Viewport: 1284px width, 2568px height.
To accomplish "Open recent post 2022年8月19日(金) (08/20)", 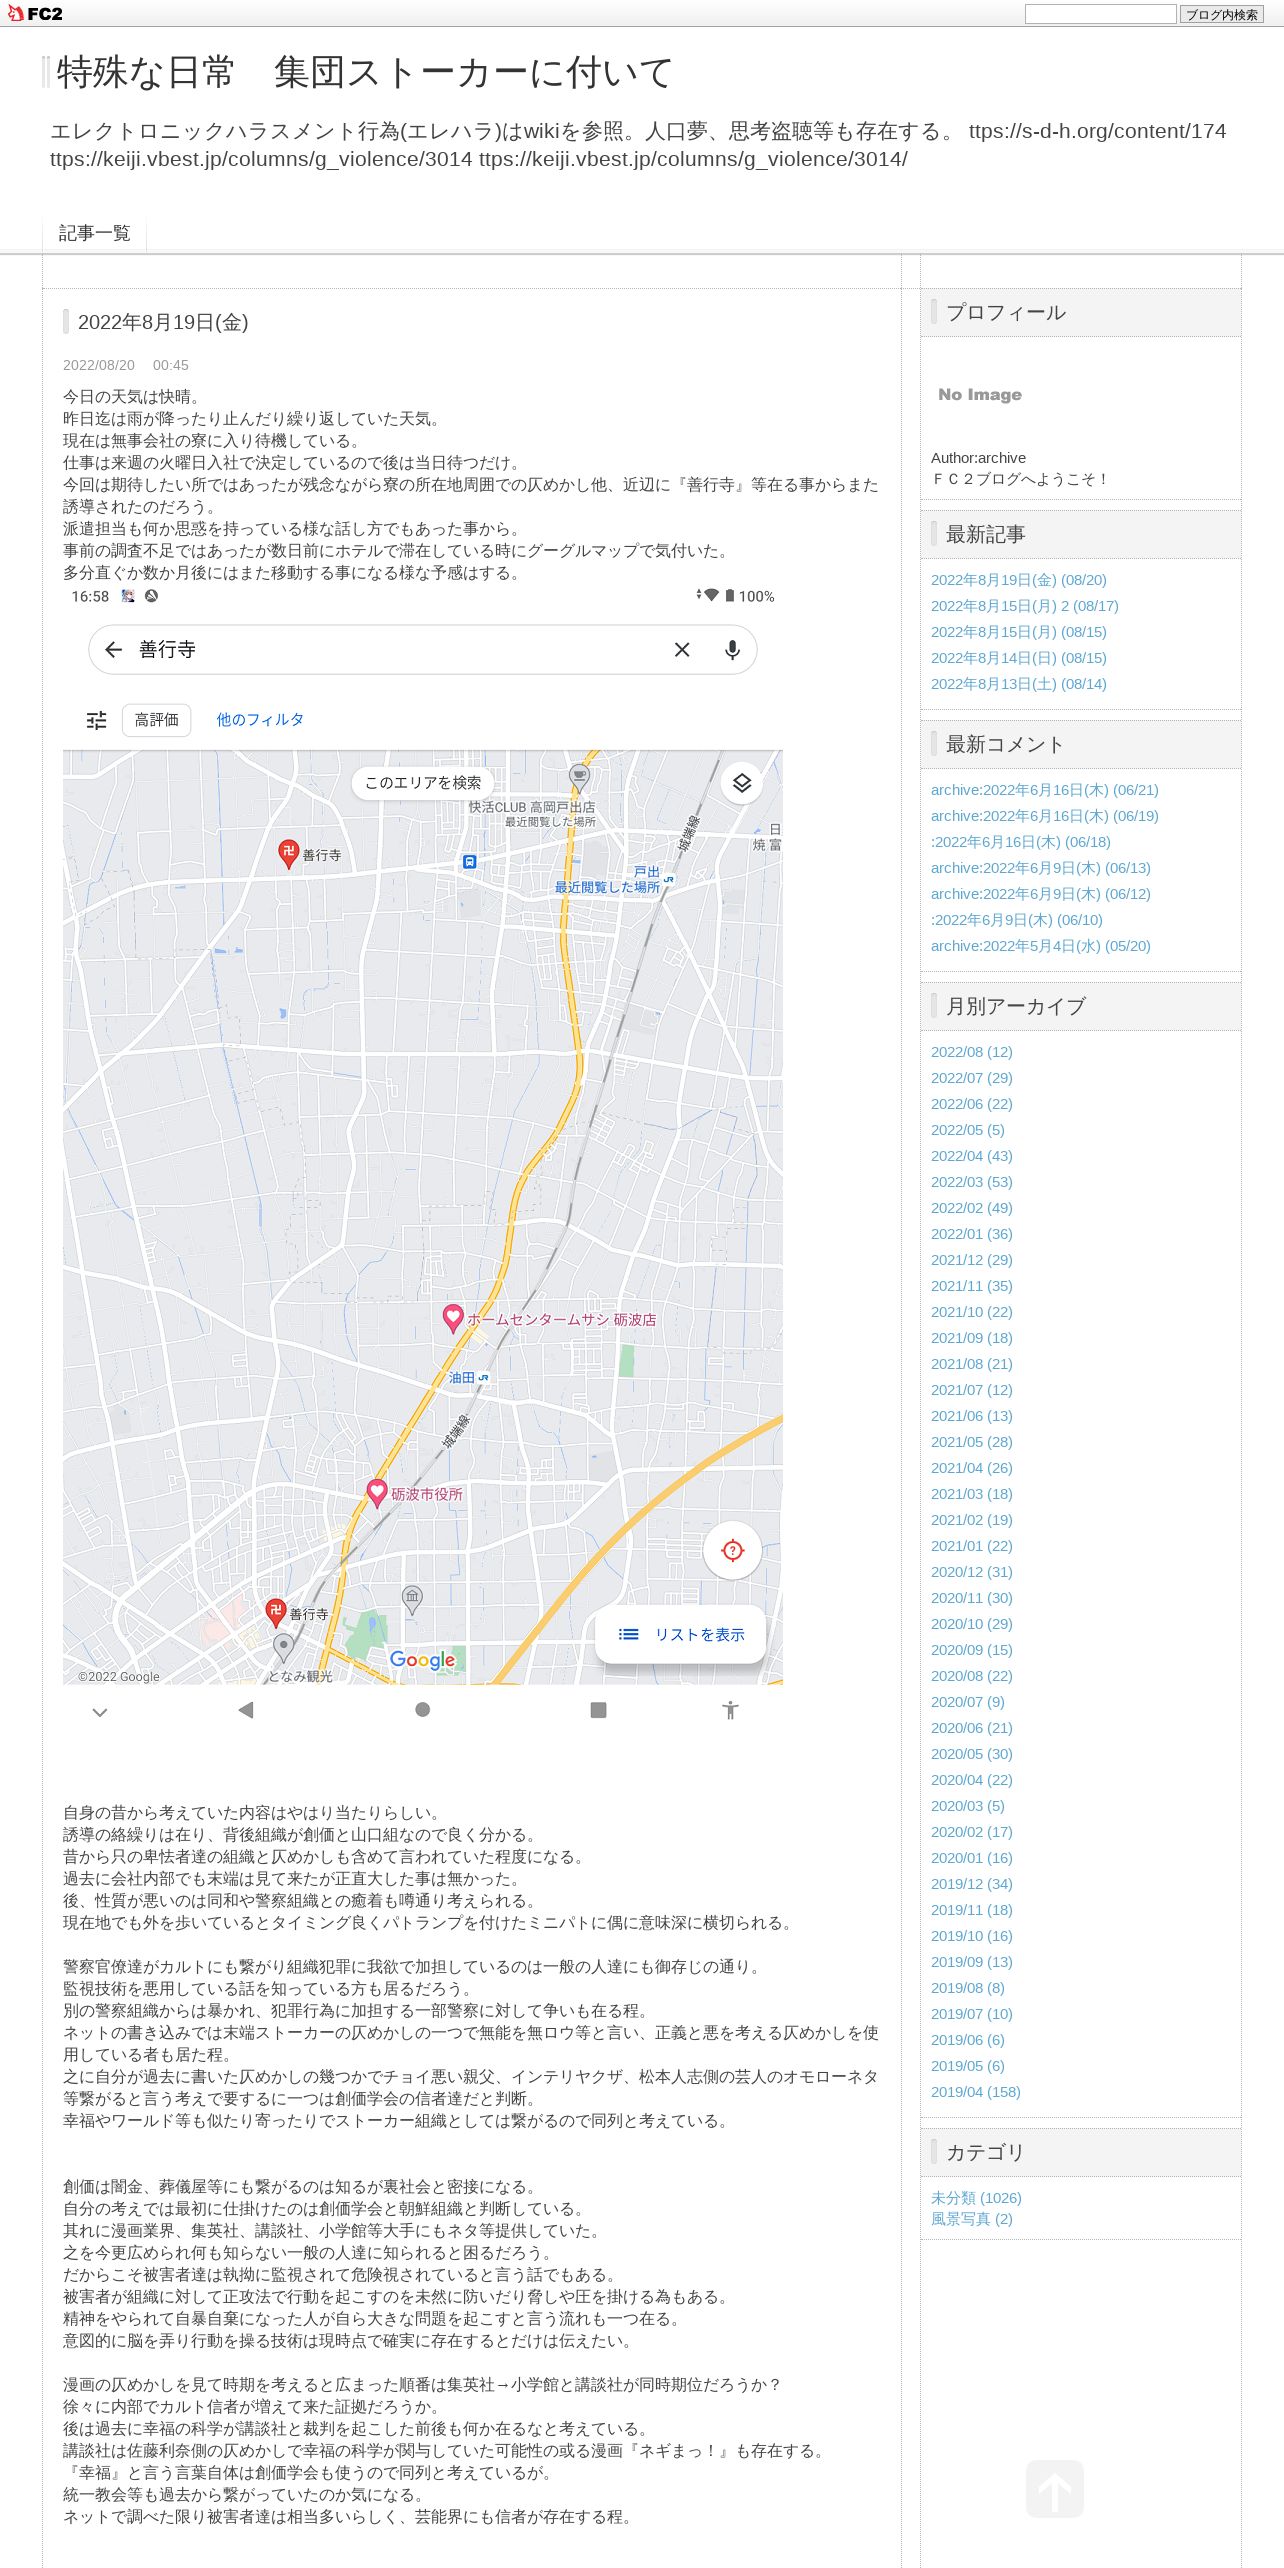I will (x=1019, y=580).
